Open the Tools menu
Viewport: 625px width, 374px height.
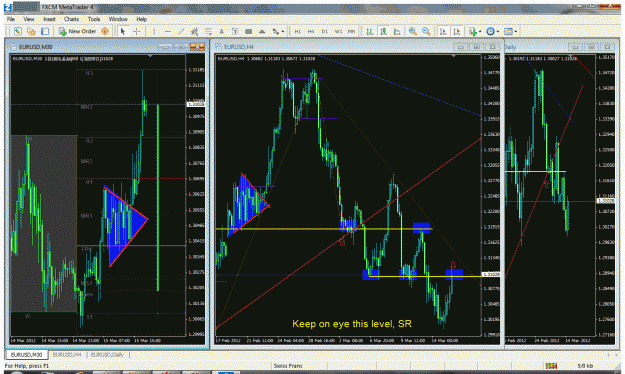click(x=94, y=19)
